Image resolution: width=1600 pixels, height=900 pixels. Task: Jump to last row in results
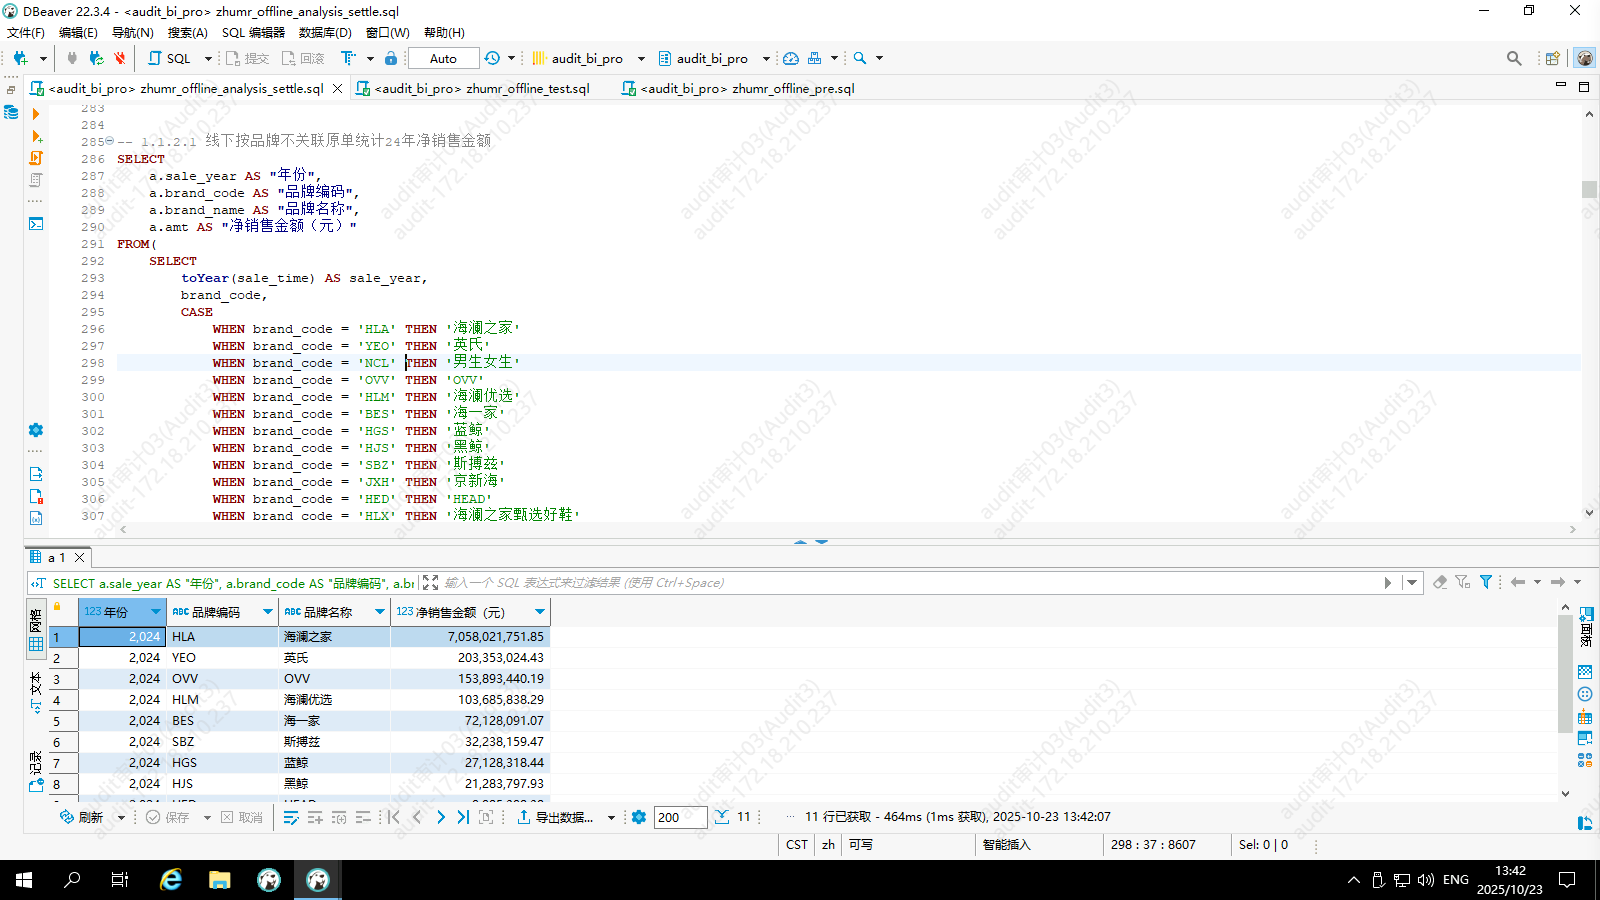(463, 817)
